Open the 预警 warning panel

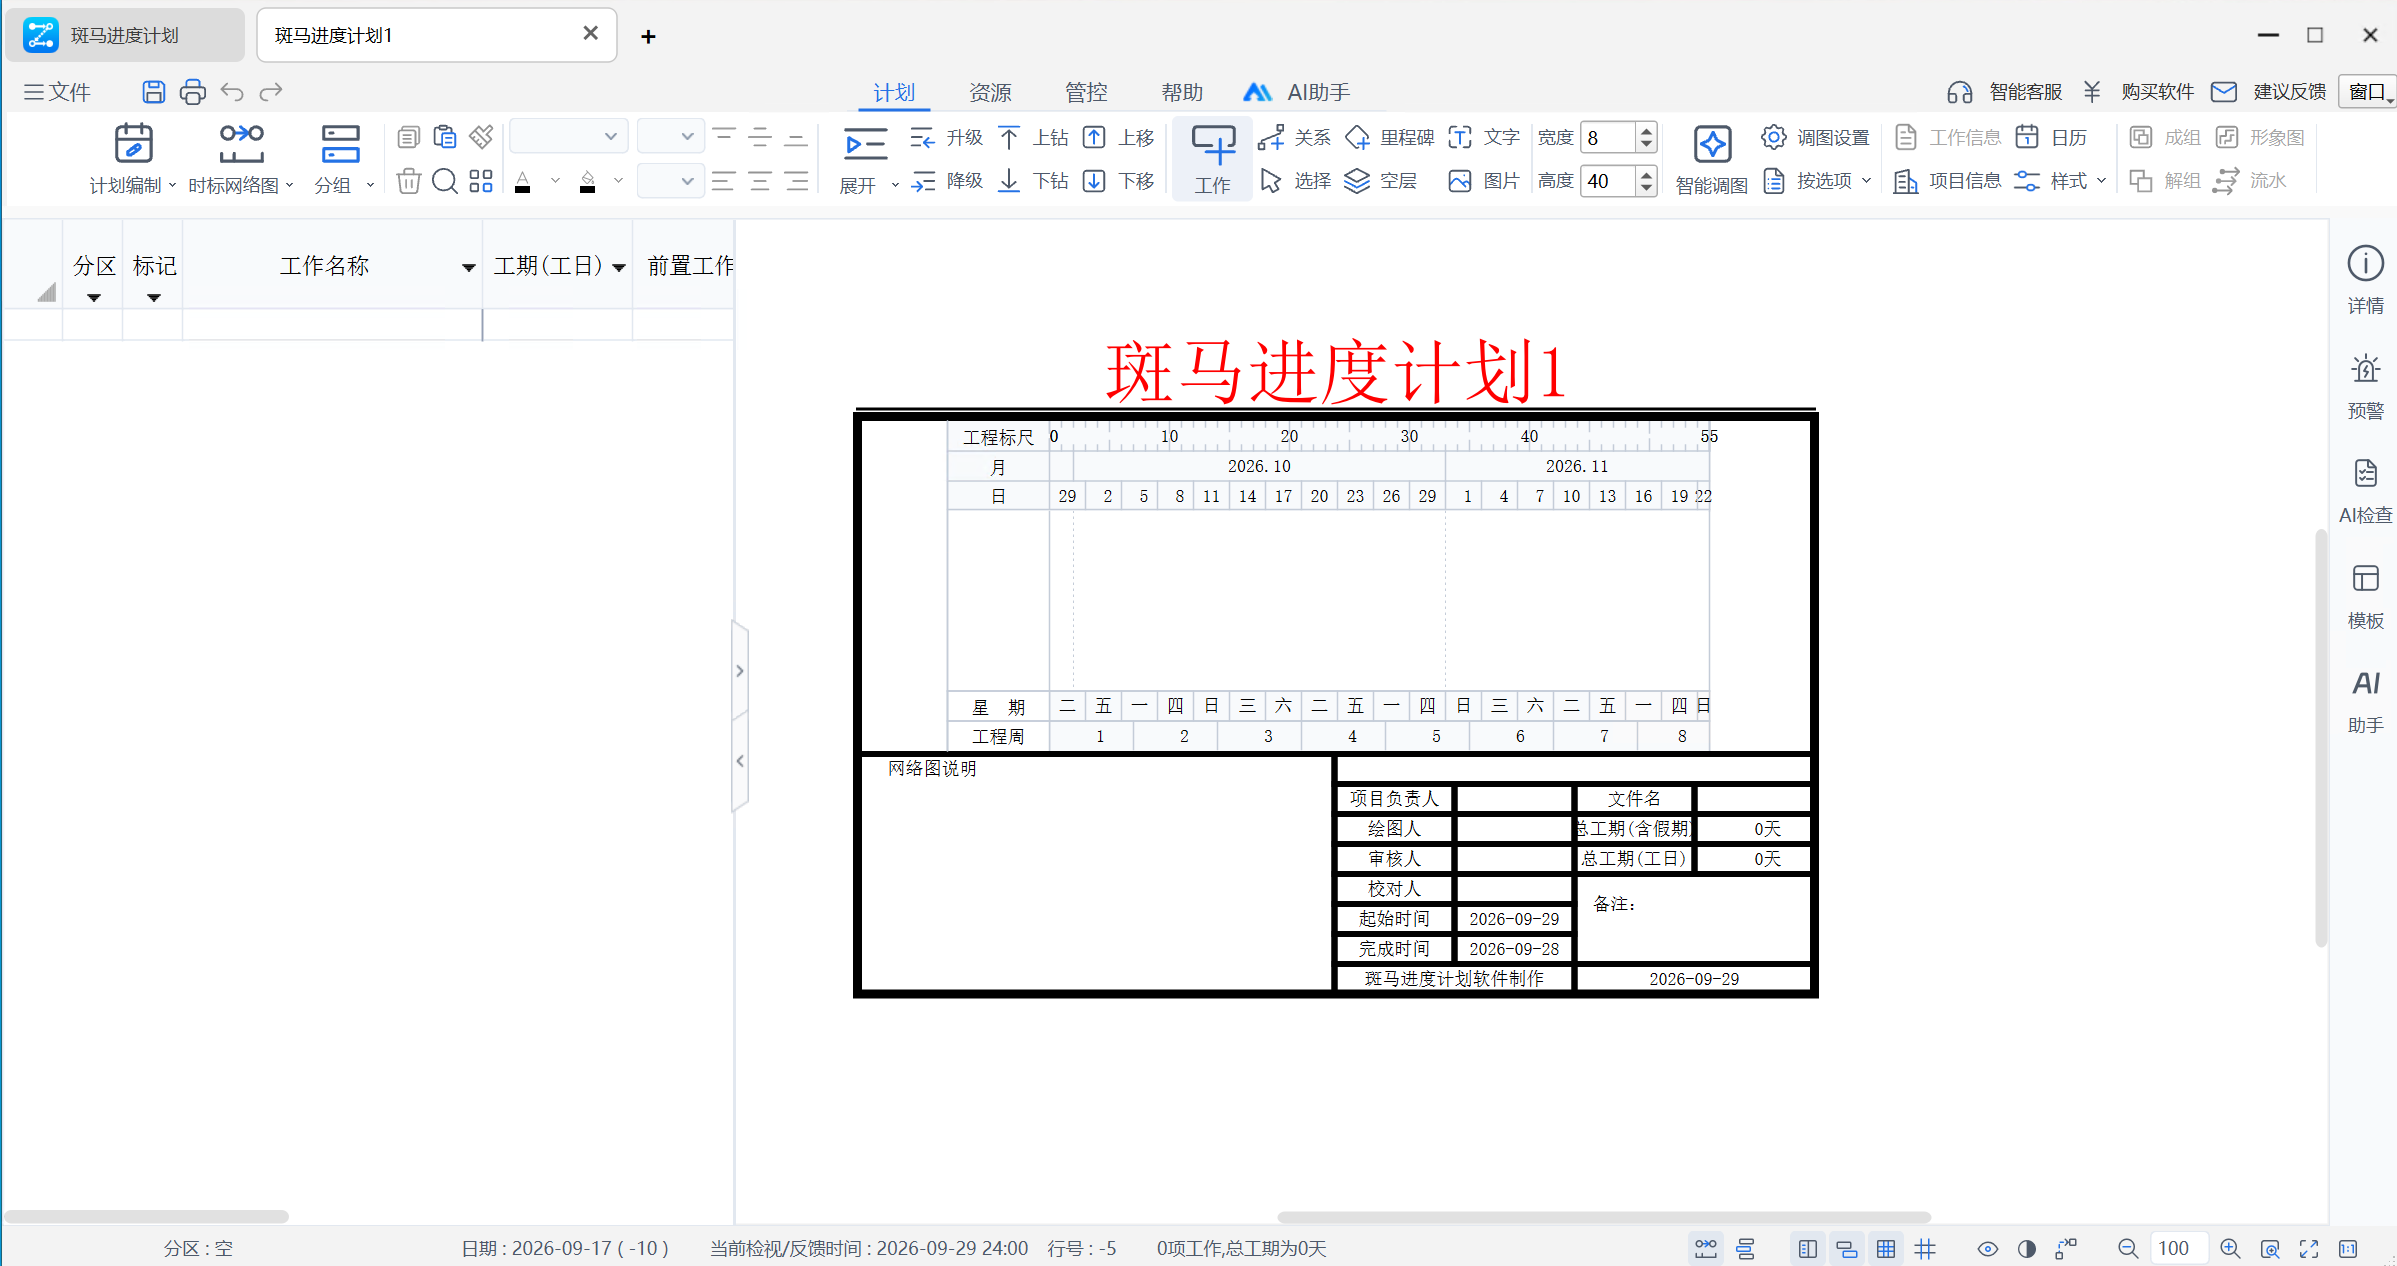tap(2365, 386)
